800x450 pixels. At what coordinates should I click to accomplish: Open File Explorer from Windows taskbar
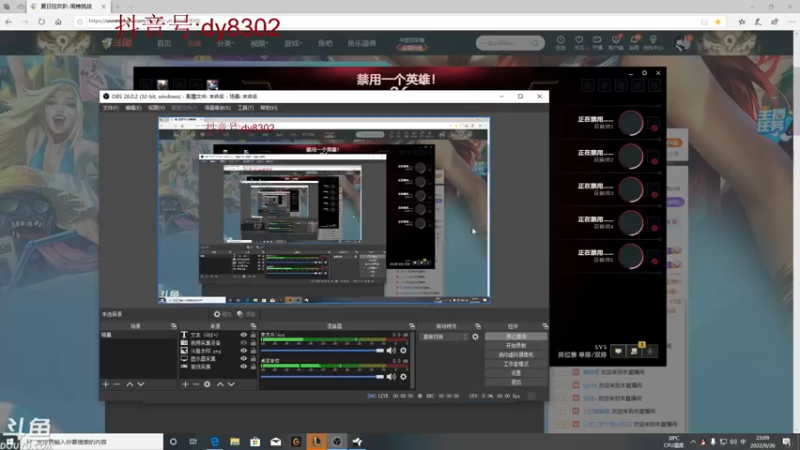coord(235,442)
